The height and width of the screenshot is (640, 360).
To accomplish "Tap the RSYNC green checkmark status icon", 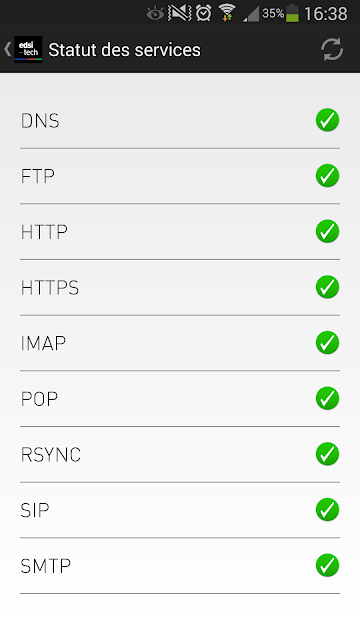I will click(327, 454).
